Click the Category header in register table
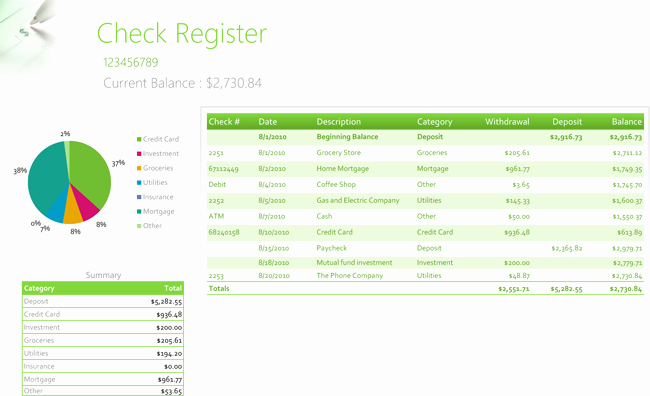 (434, 122)
